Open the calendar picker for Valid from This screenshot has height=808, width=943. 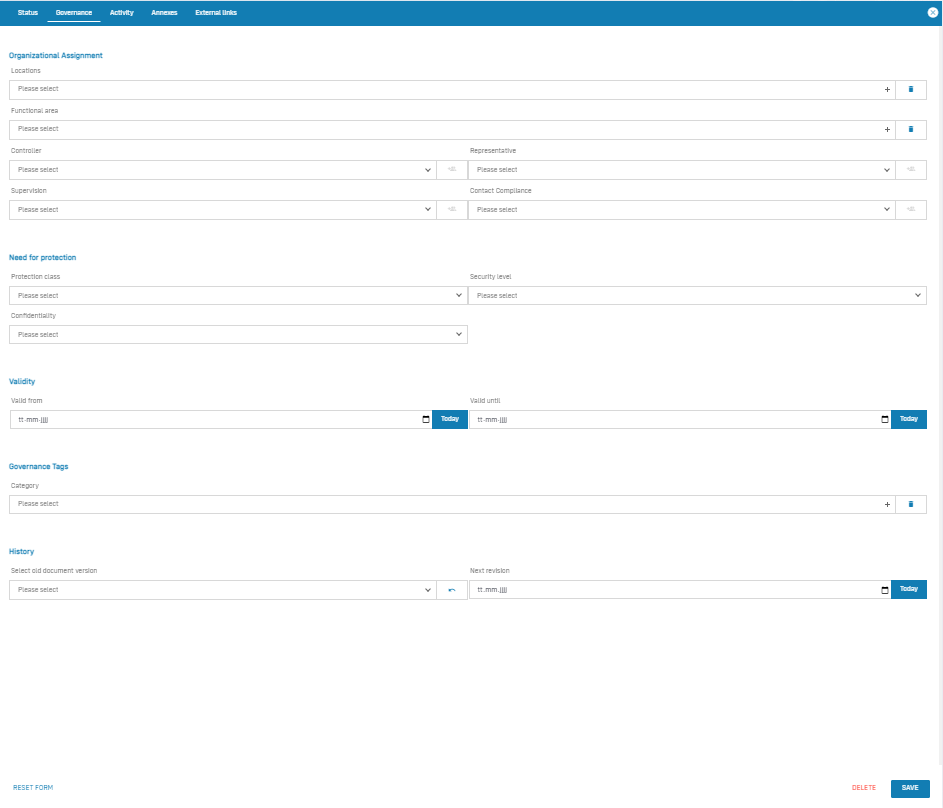tap(426, 420)
